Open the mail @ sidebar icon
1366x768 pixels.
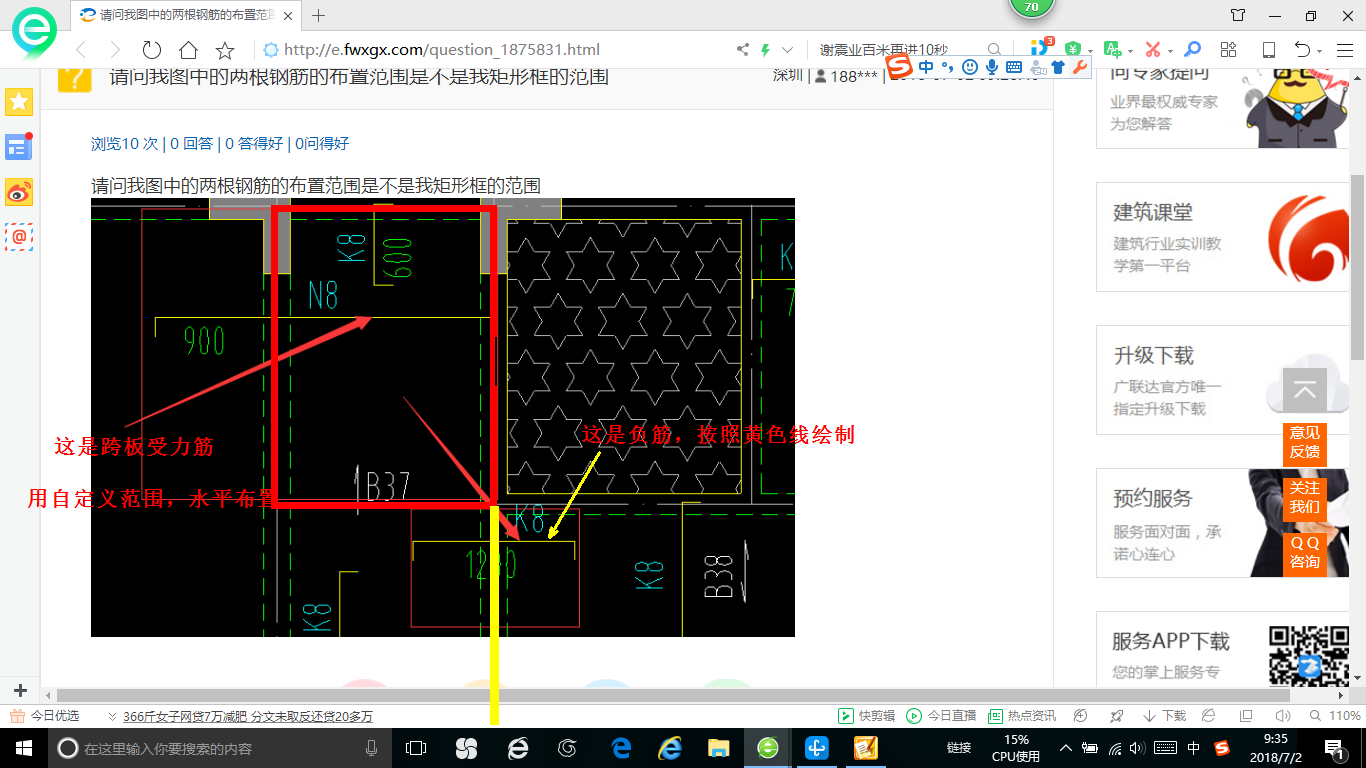(x=19, y=236)
